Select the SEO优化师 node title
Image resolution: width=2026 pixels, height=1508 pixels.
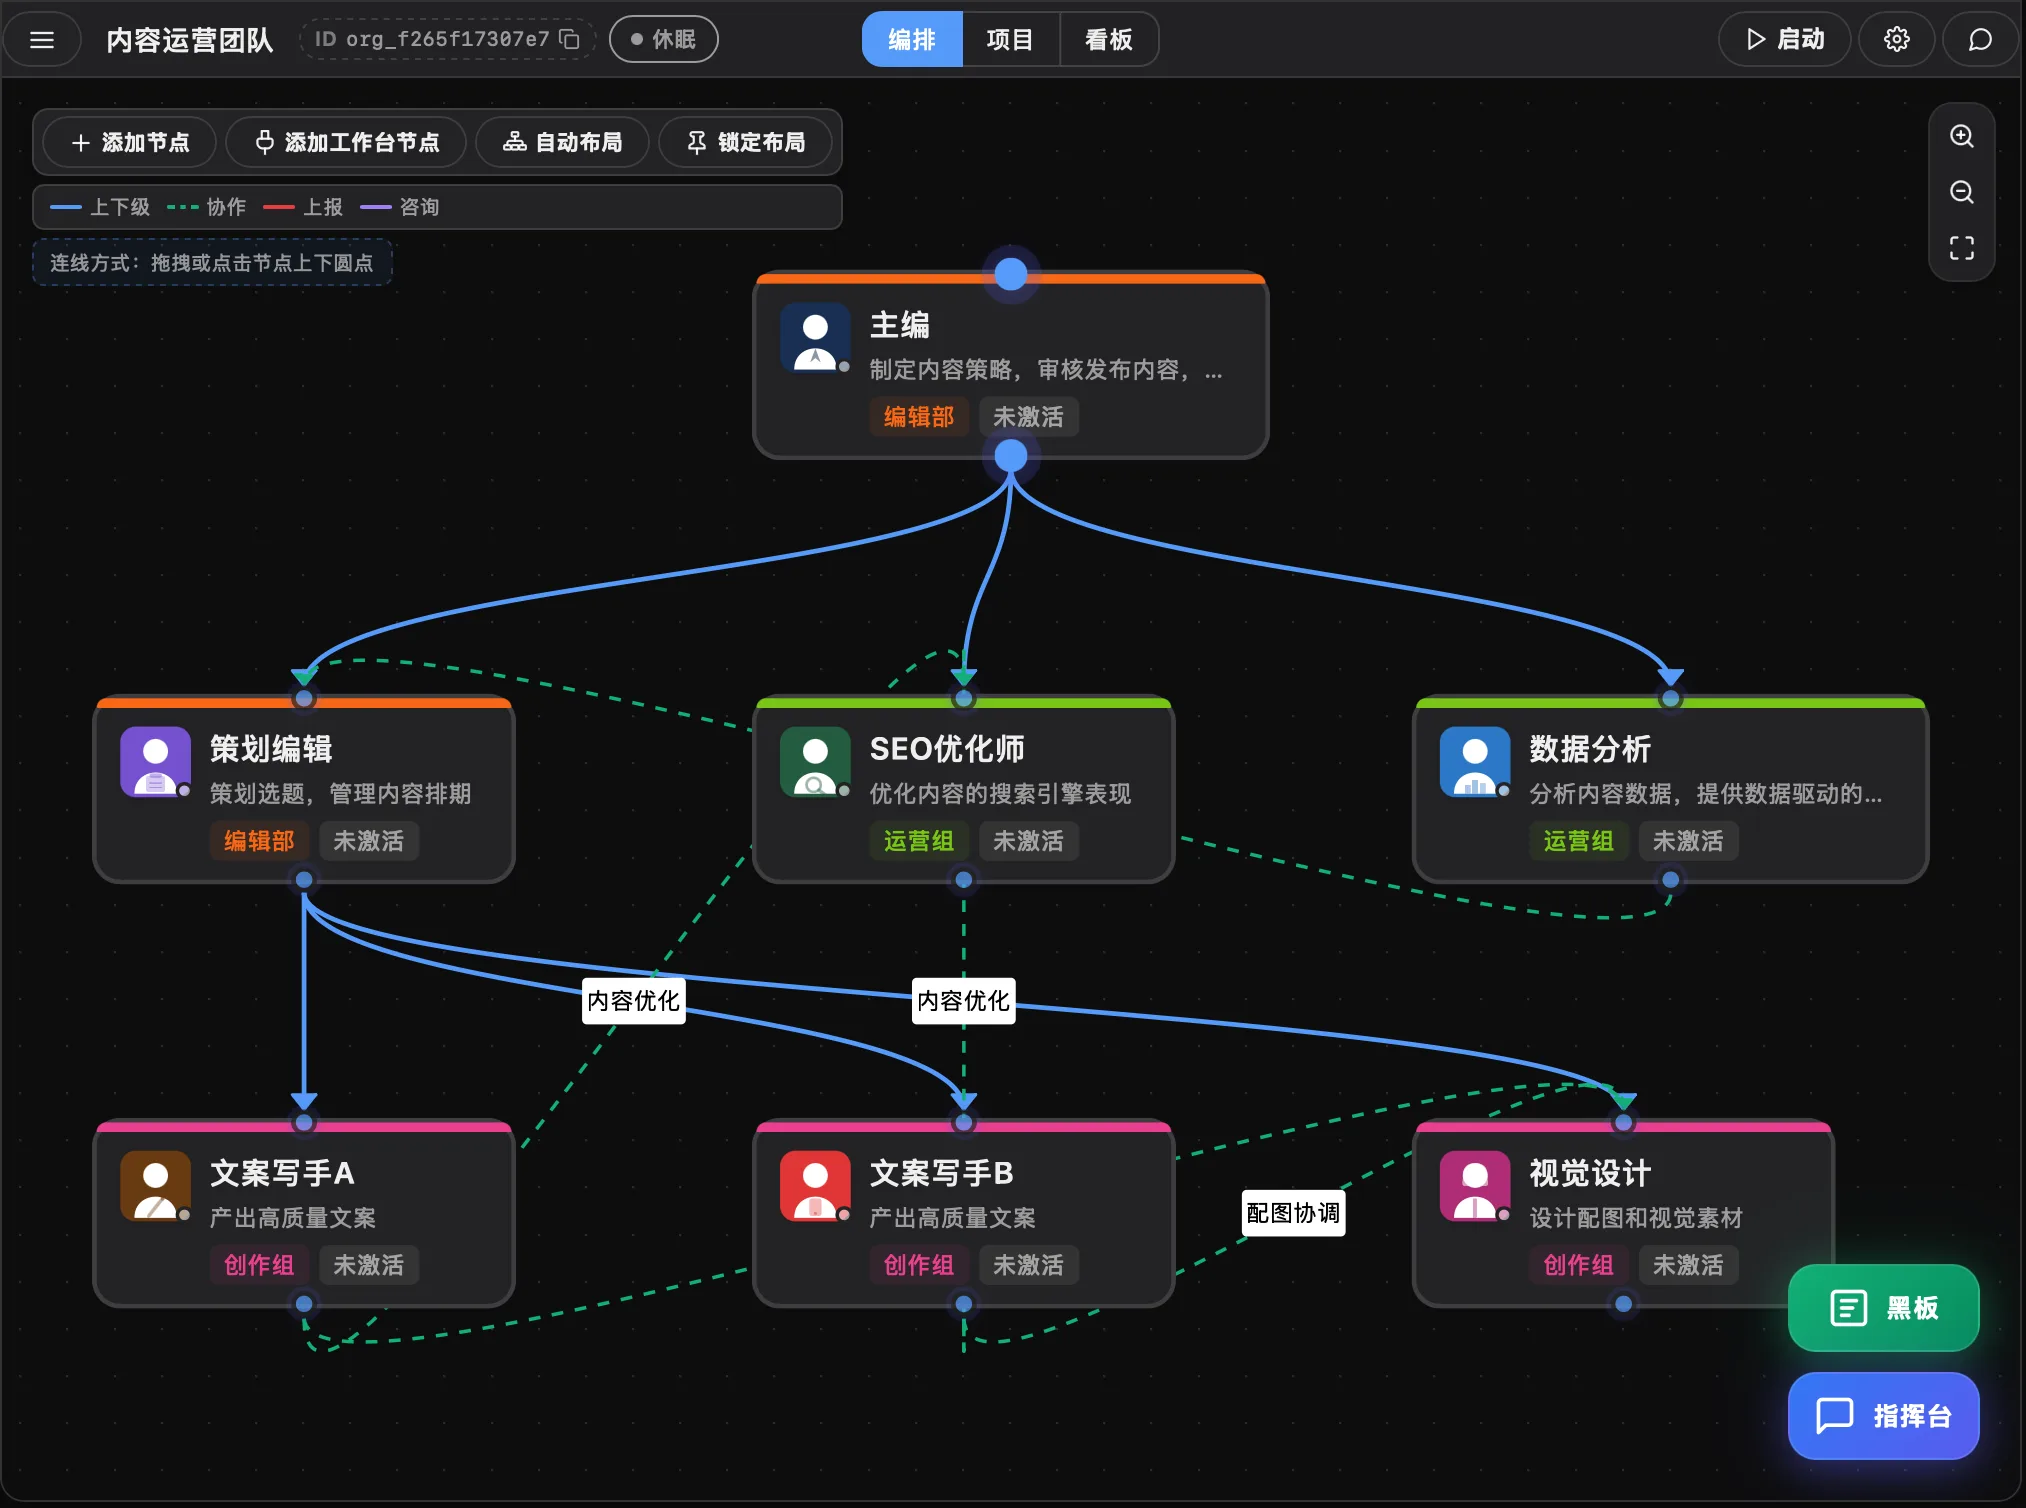pos(947,749)
